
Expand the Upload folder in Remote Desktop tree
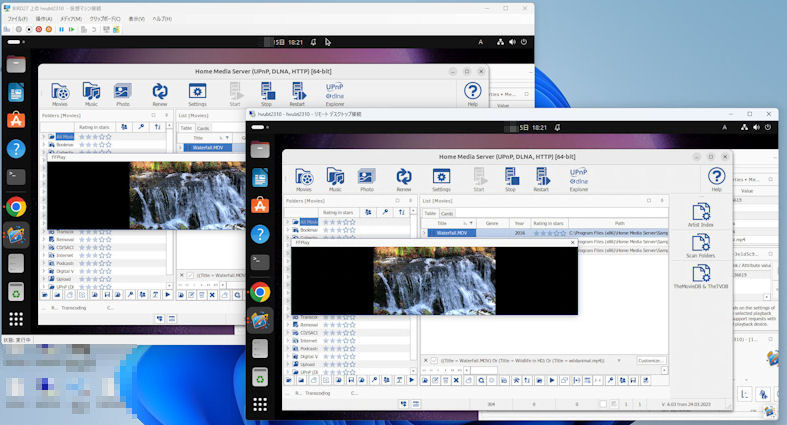coord(288,364)
